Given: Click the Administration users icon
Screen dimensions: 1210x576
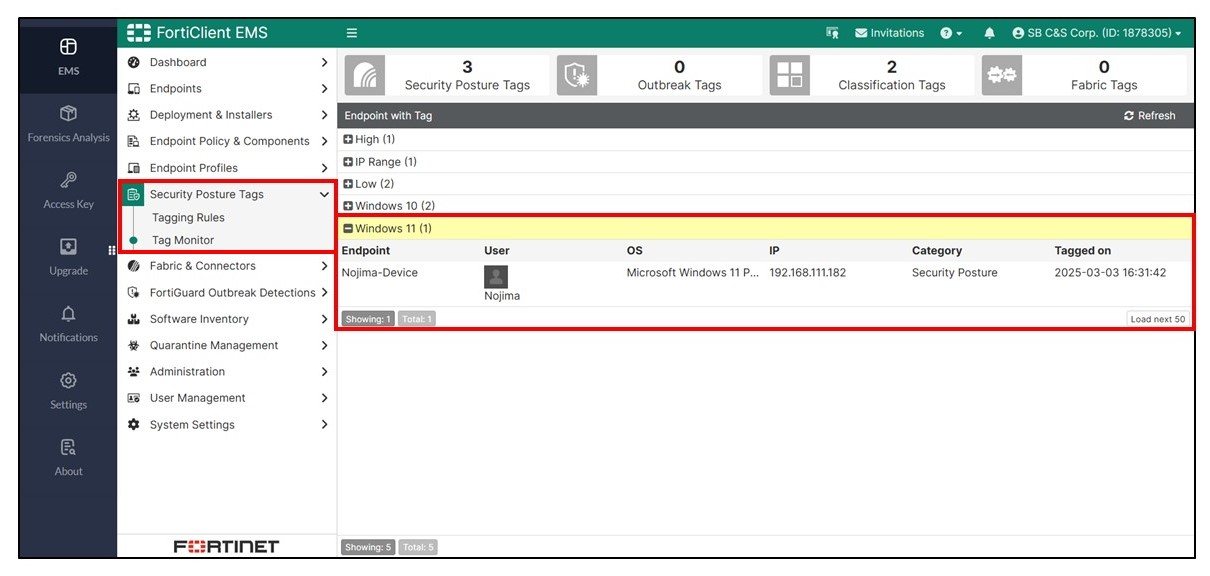Looking at the screenshot, I should [x=133, y=371].
